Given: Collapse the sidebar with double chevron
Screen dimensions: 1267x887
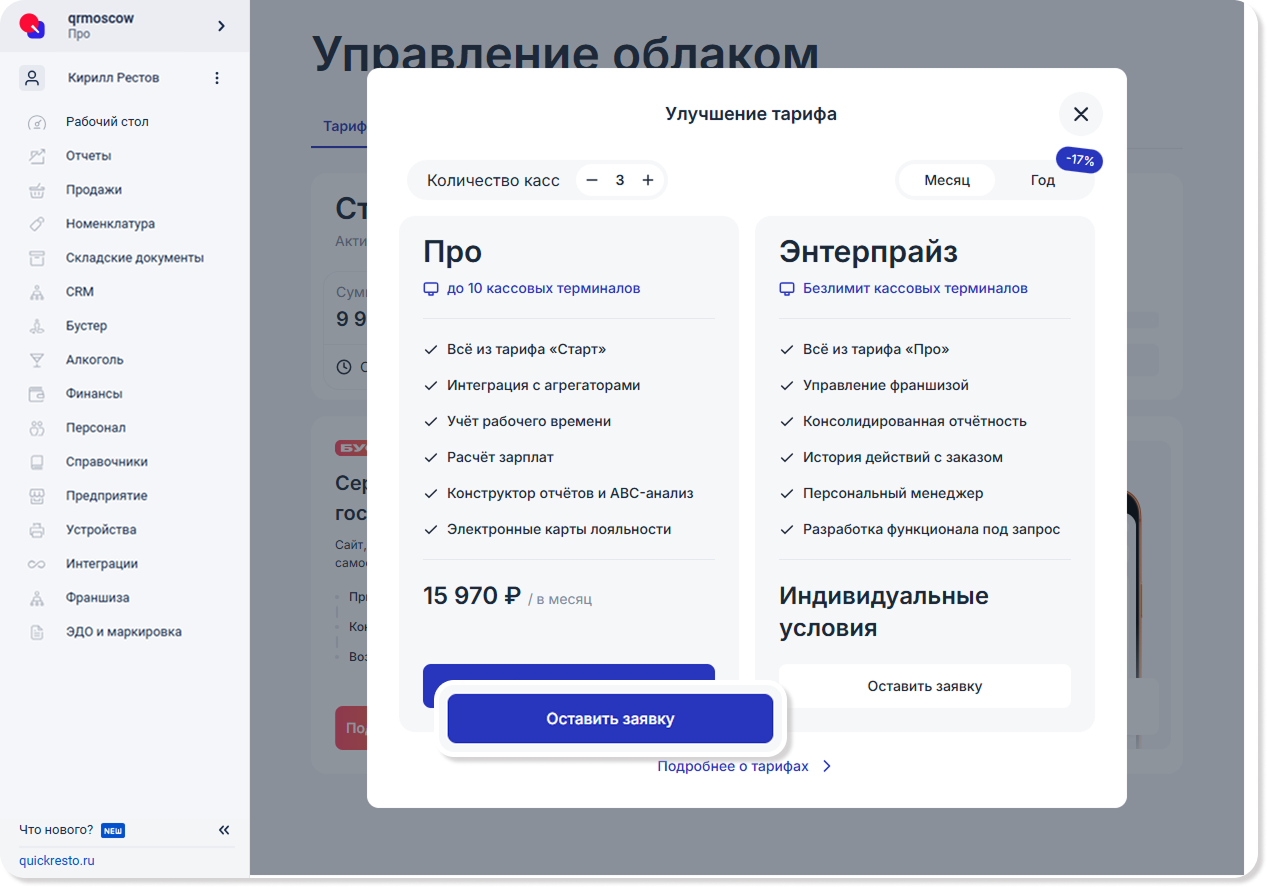Looking at the screenshot, I should pyautogui.click(x=224, y=830).
